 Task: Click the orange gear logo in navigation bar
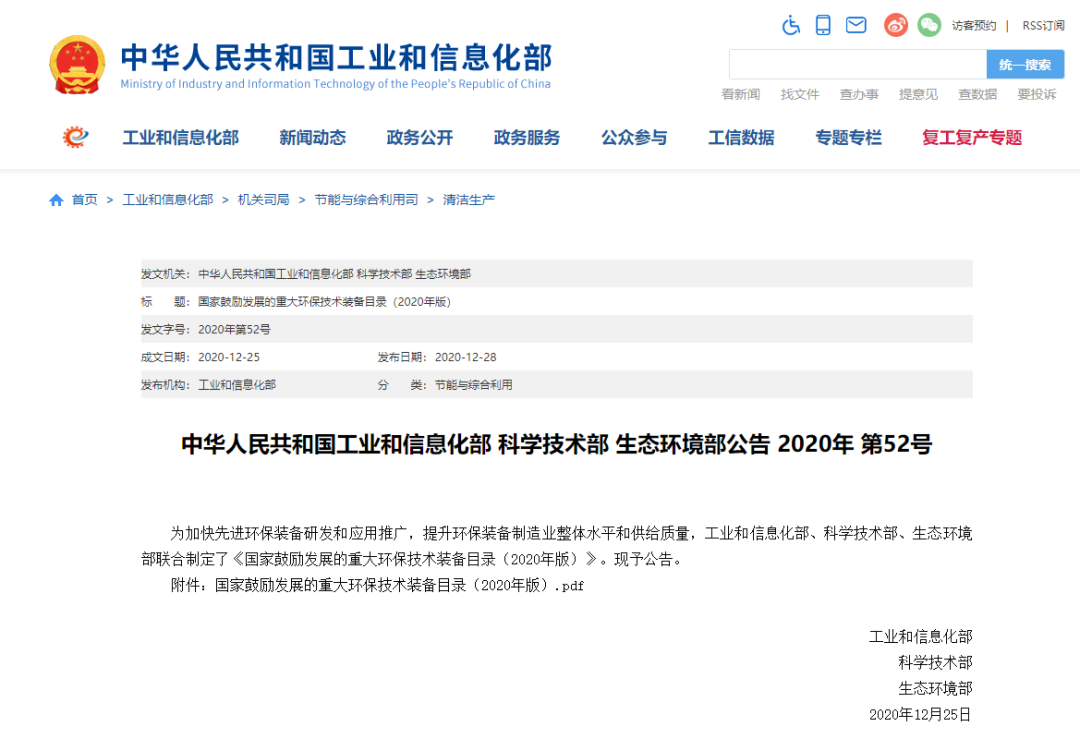76,137
